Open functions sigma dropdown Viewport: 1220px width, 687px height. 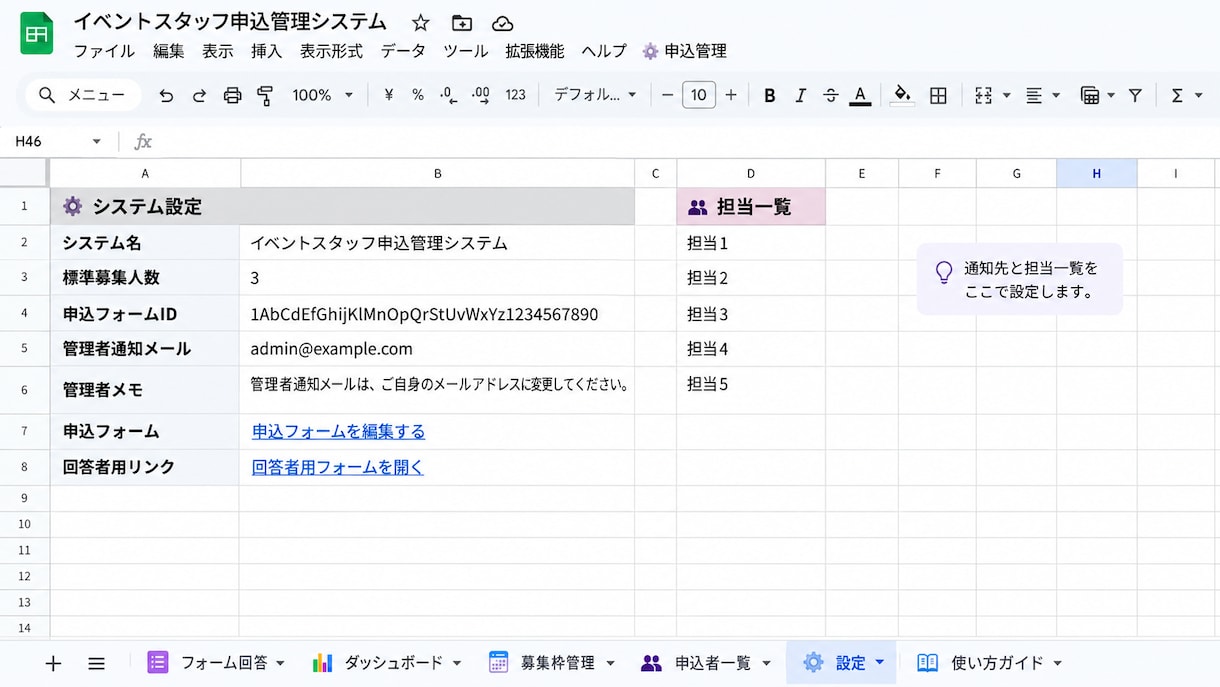(x=1186, y=95)
